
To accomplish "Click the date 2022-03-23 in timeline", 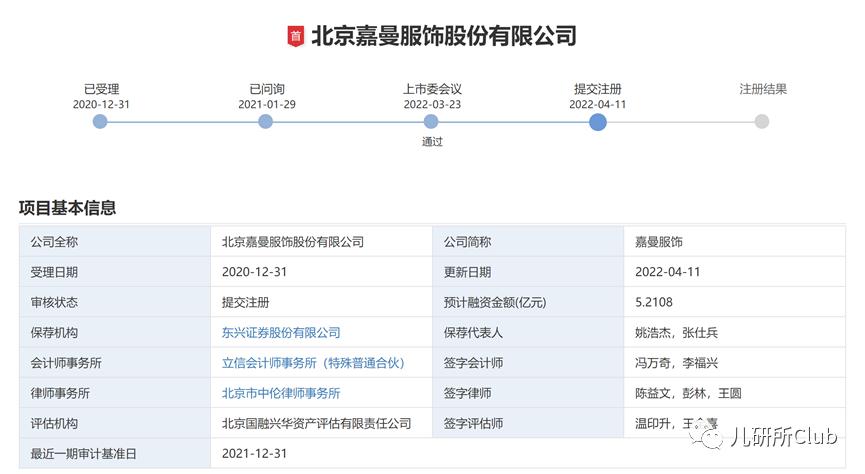I will 432,104.
